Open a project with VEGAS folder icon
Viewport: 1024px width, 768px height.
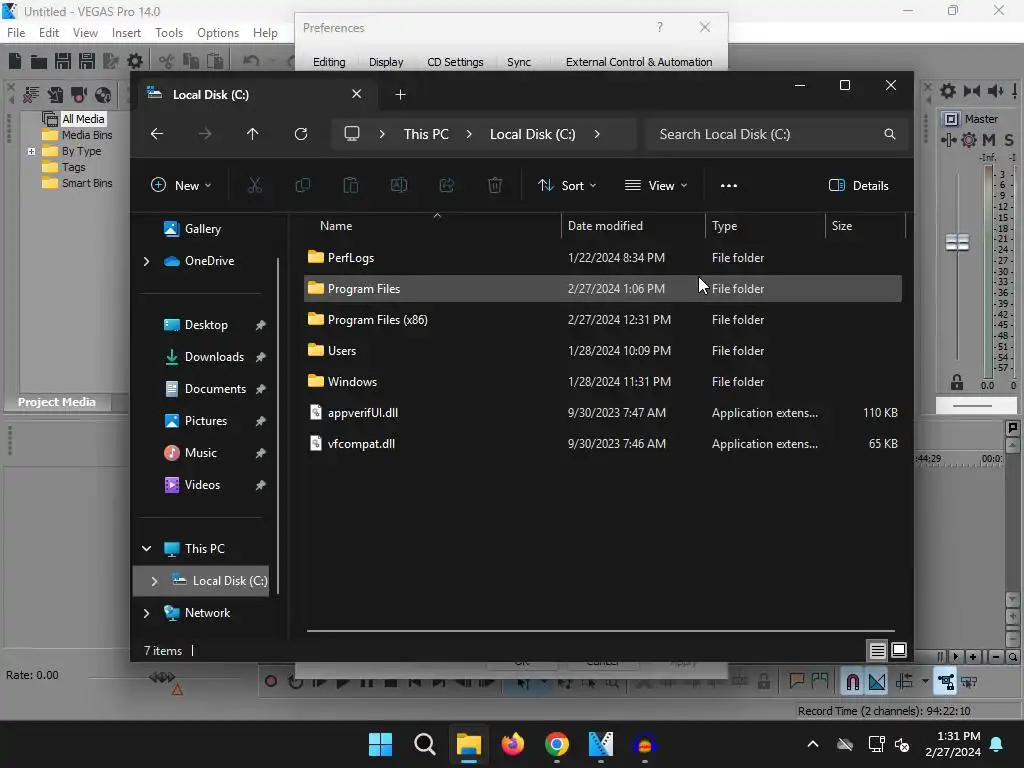39,61
